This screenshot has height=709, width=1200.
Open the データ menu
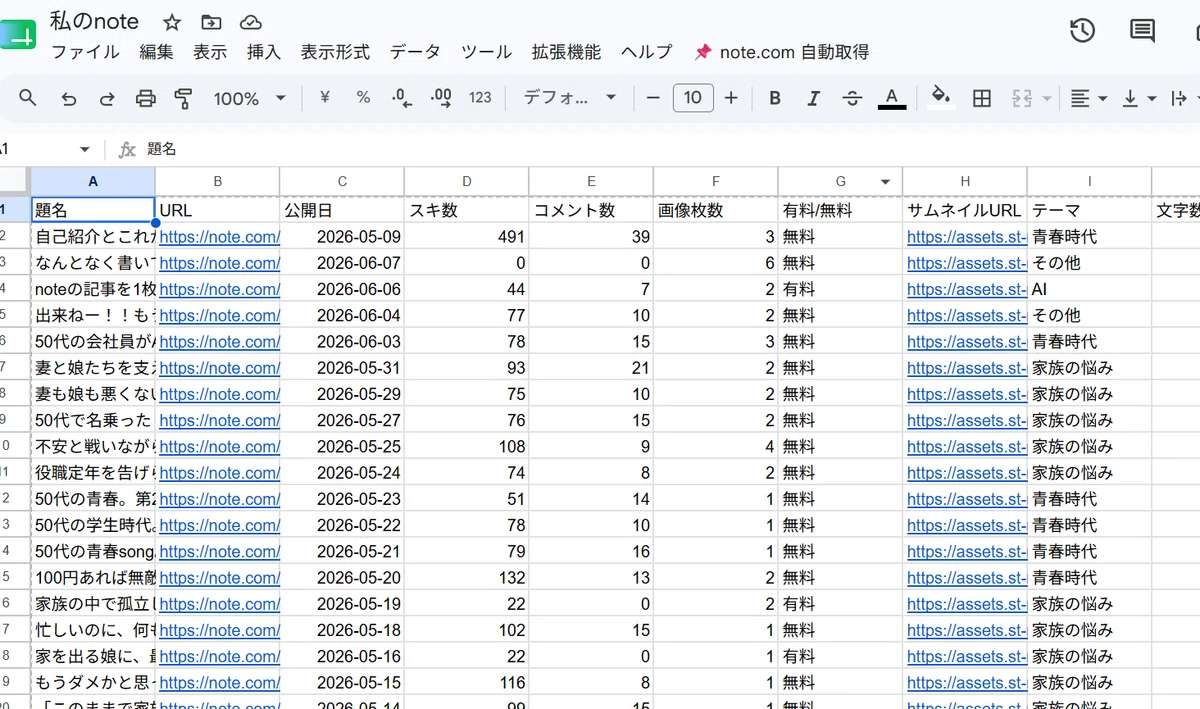[415, 52]
